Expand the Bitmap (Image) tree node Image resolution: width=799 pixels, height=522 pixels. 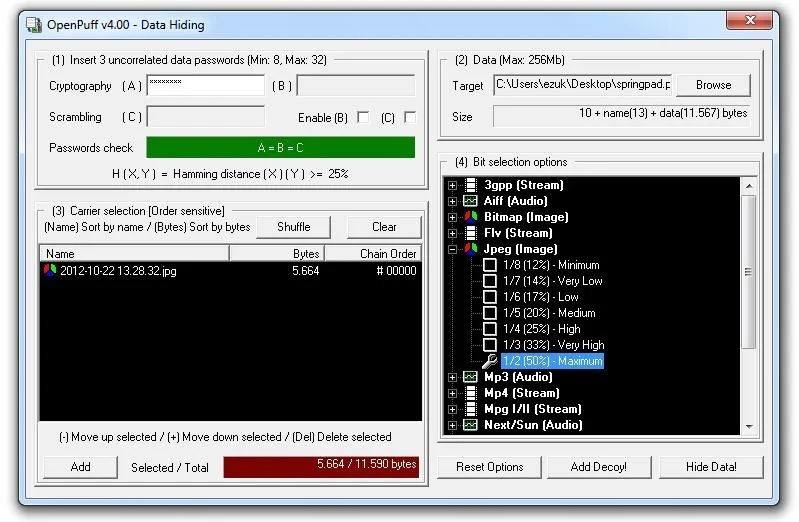pyautogui.click(x=452, y=217)
